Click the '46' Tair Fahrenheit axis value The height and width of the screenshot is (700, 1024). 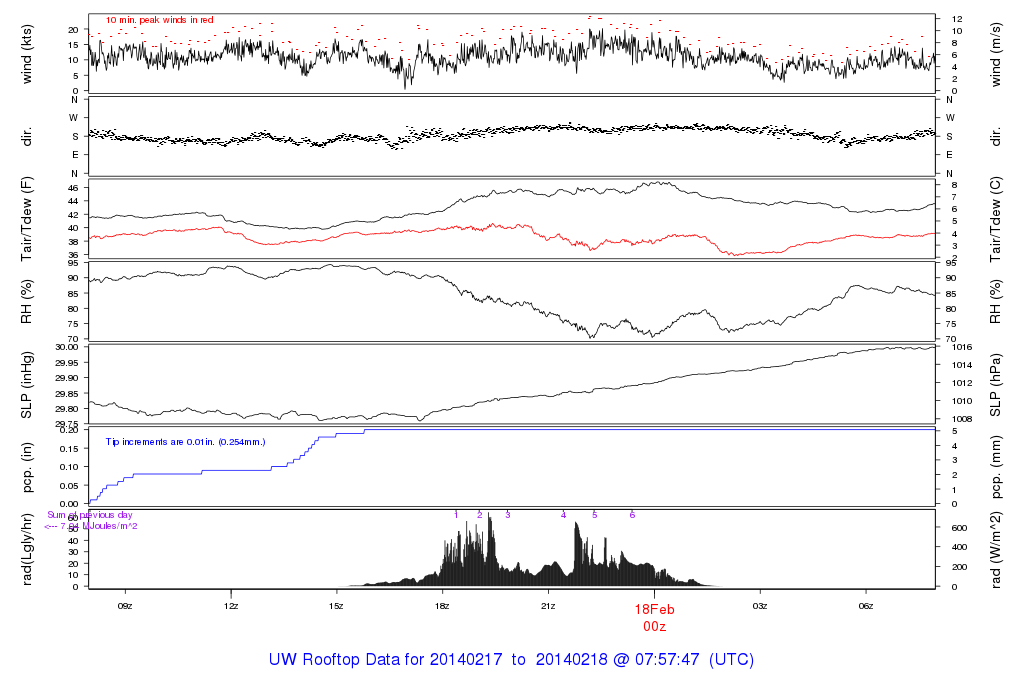coord(73,188)
